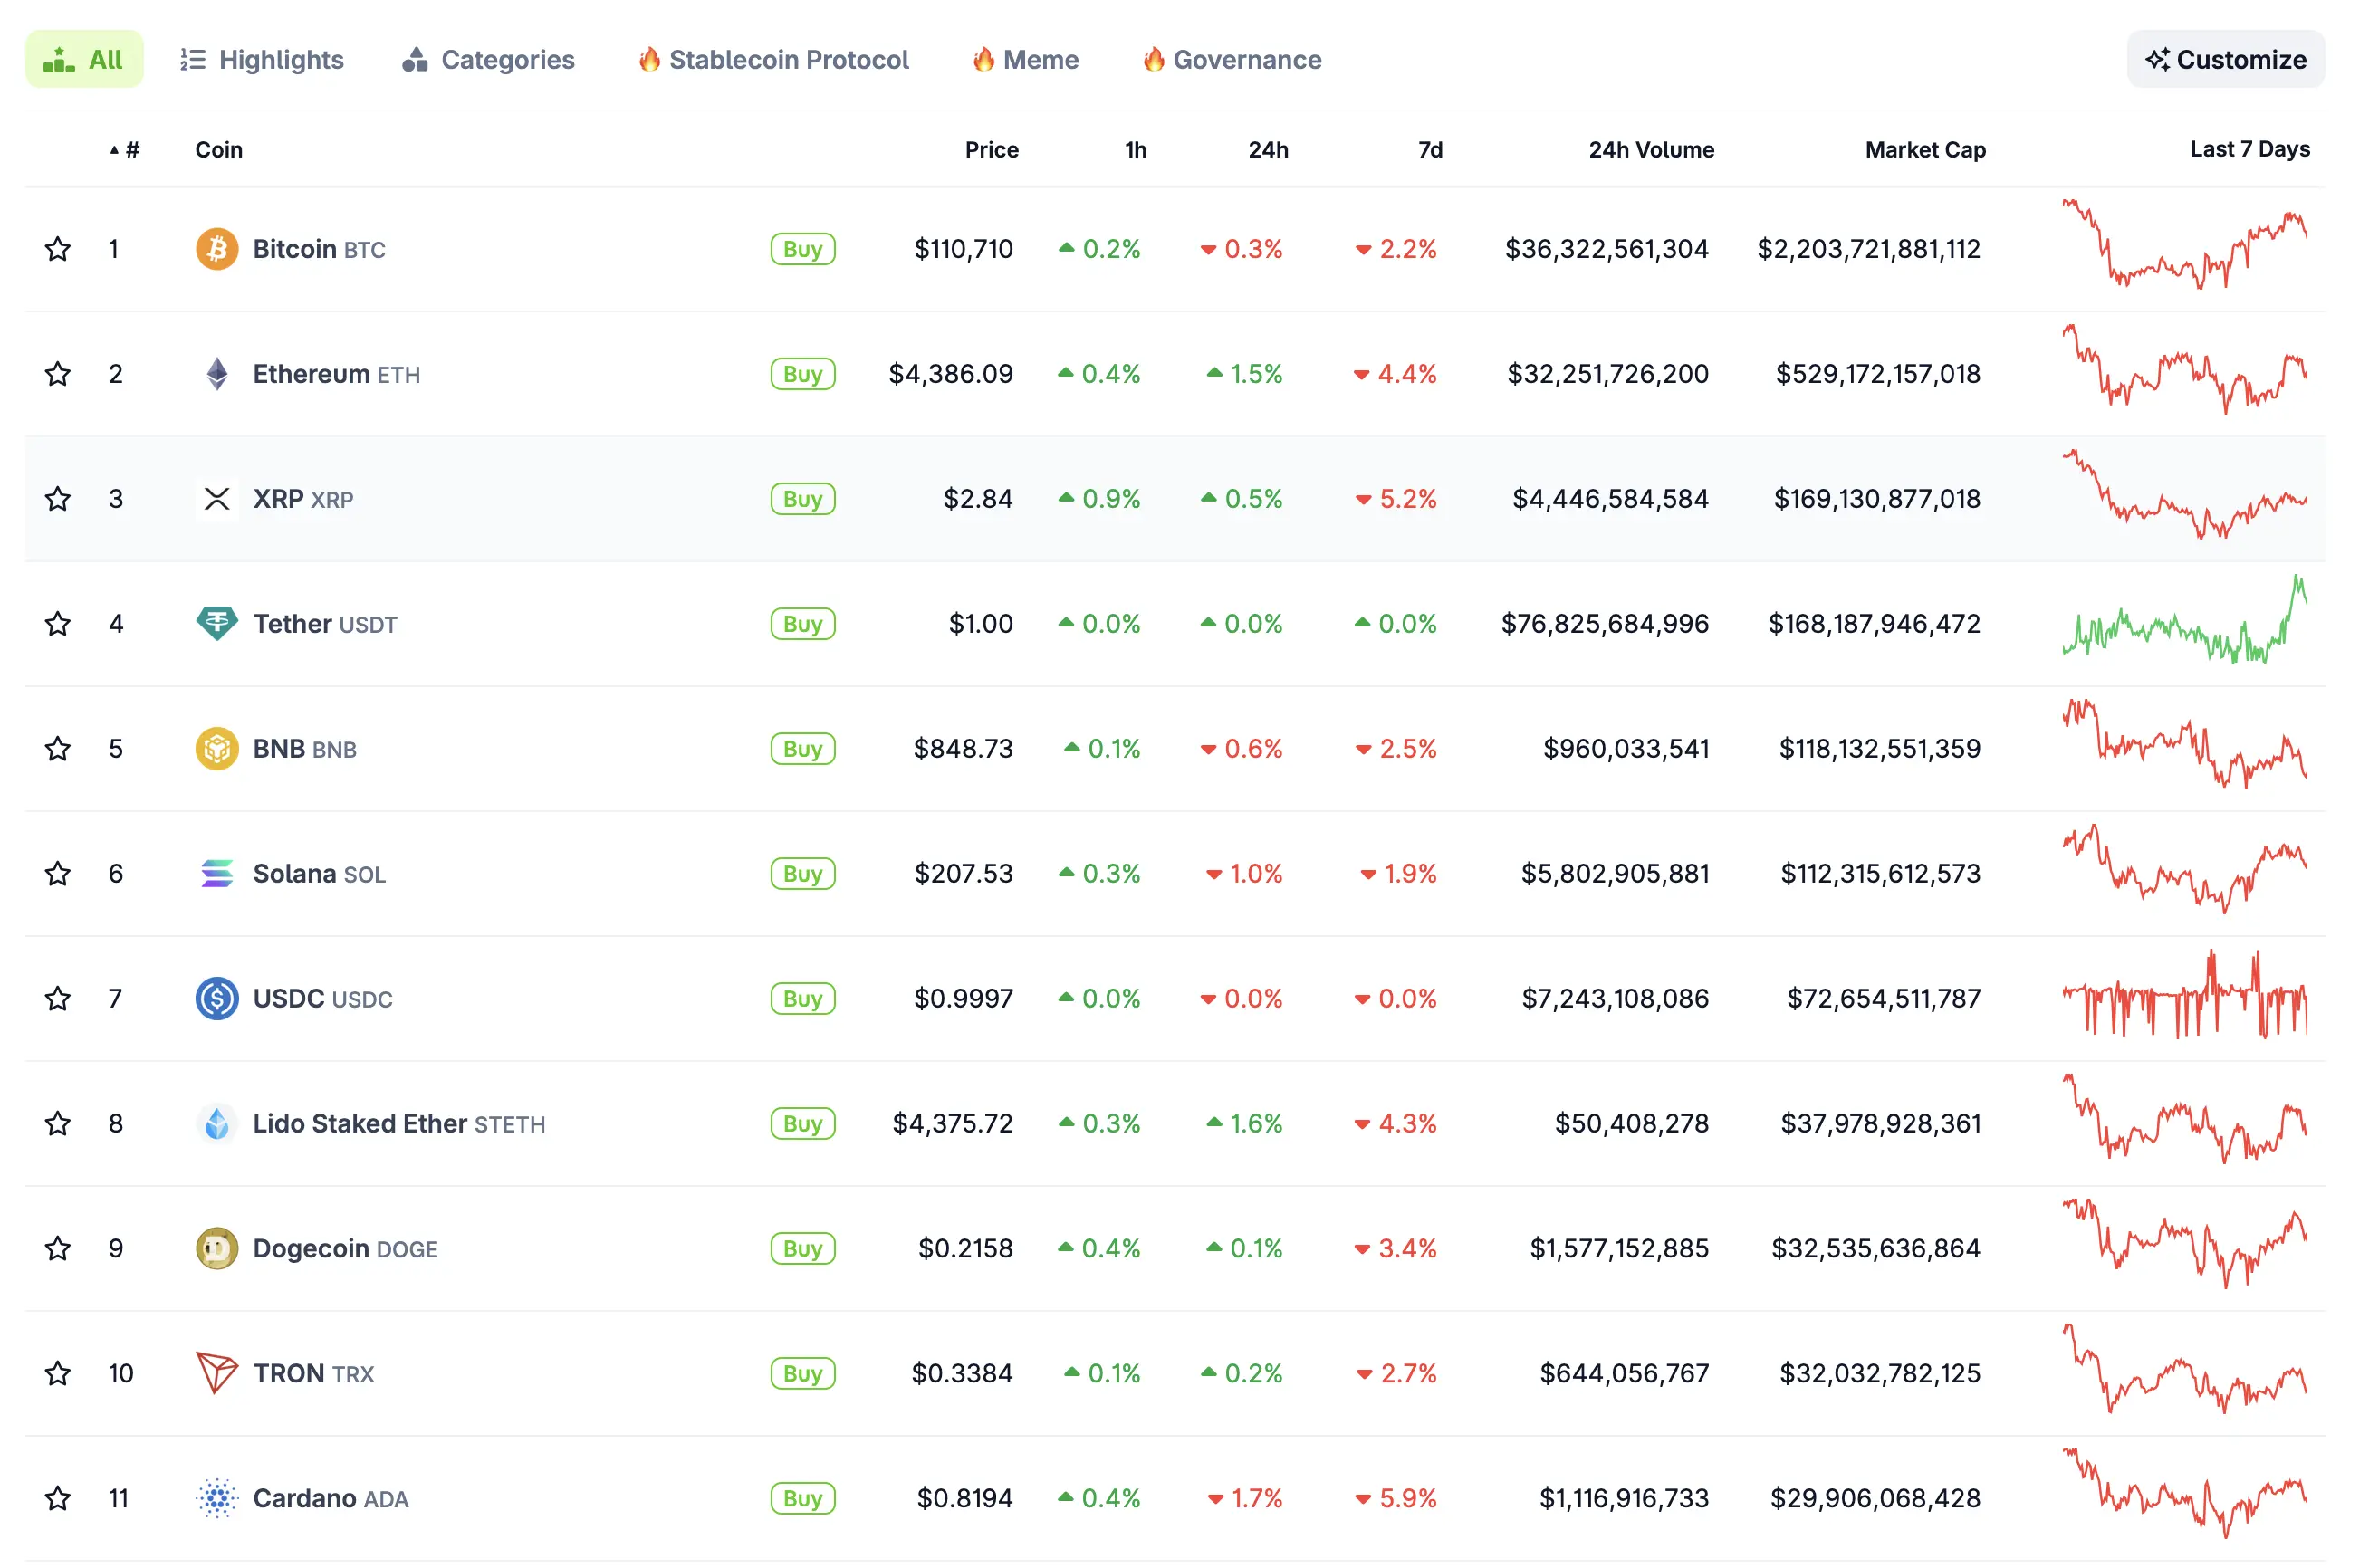
Task: Switch to the Meme category tab
Action: pyautogui.click(x=1024, y=59)
